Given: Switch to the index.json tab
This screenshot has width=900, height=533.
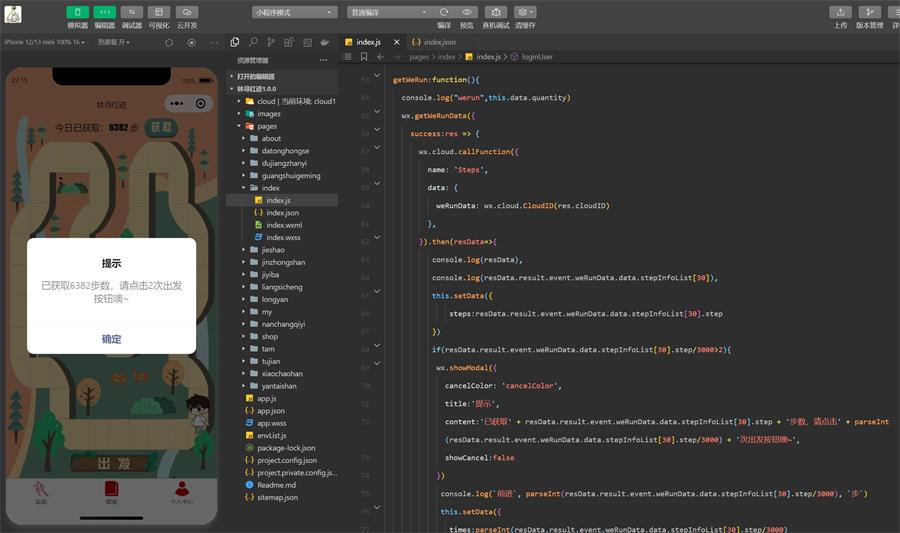Looking at the screenshot, I should pos(438,43).
